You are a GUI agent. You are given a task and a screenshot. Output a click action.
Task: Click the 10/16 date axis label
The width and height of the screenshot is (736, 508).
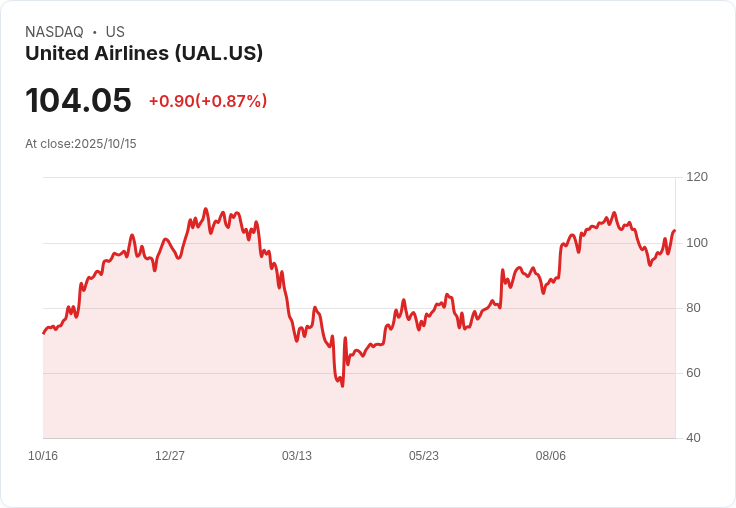[x=43, y=456]
